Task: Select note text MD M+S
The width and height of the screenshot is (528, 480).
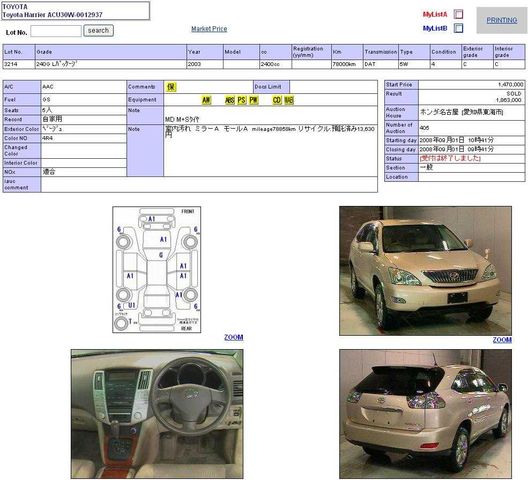Action: tap(182, 119)
